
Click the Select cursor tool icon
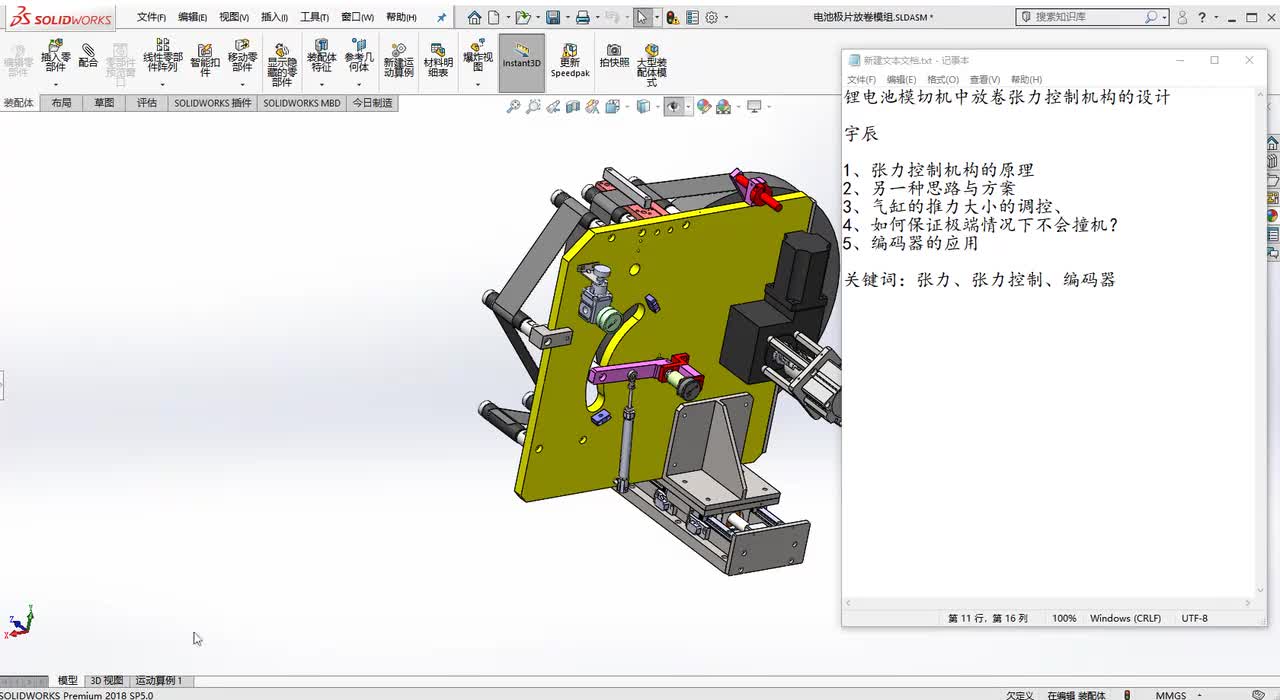(x=643, y=17)
